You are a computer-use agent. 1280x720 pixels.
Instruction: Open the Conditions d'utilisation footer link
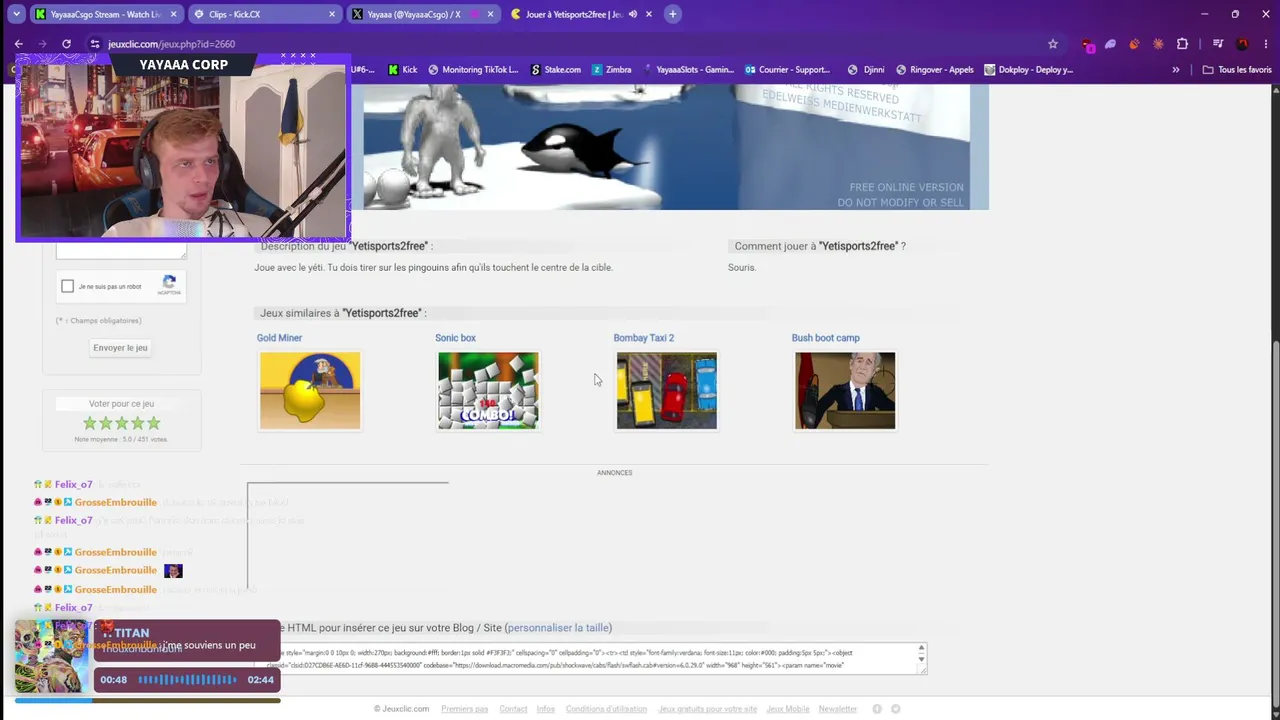coord(606,709)
